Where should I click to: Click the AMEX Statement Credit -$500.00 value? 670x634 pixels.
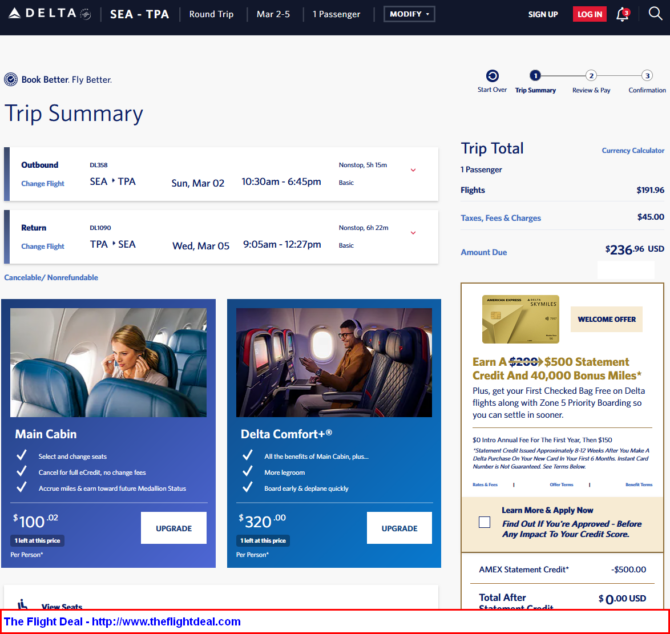pyautogui.click(x=628, y=569)
